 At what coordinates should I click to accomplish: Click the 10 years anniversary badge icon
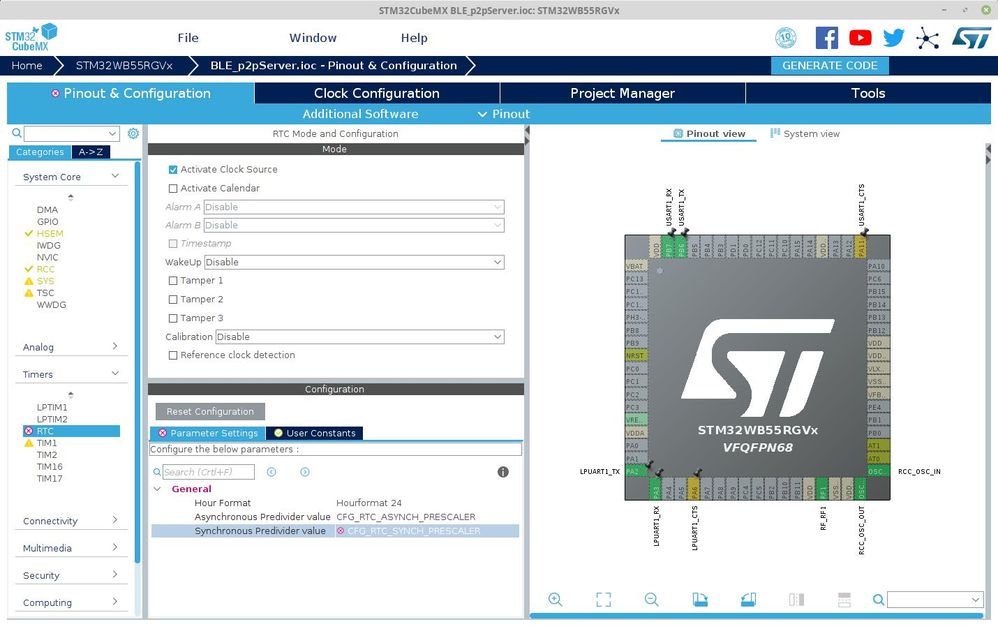coord(786,38)
